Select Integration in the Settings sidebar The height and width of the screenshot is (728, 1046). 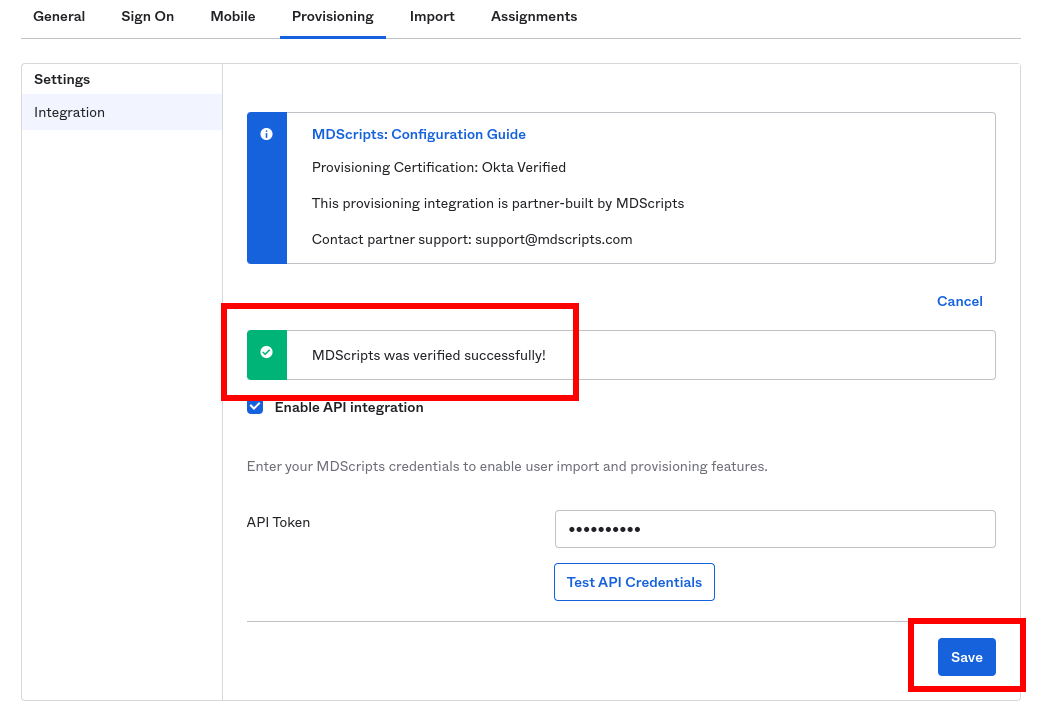click(x=121, y=112)
